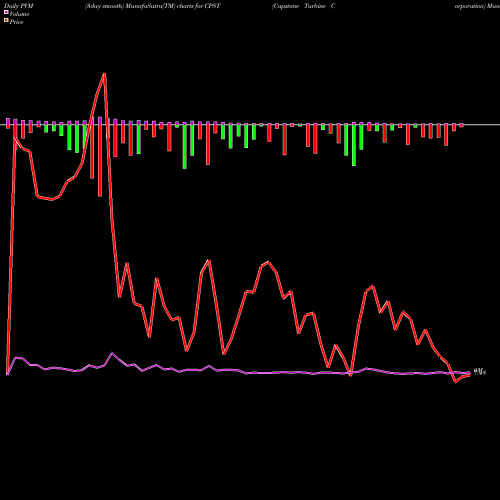Select the Price legend label
Viewport: 500px width, 500px height.
tap(16, 22)
